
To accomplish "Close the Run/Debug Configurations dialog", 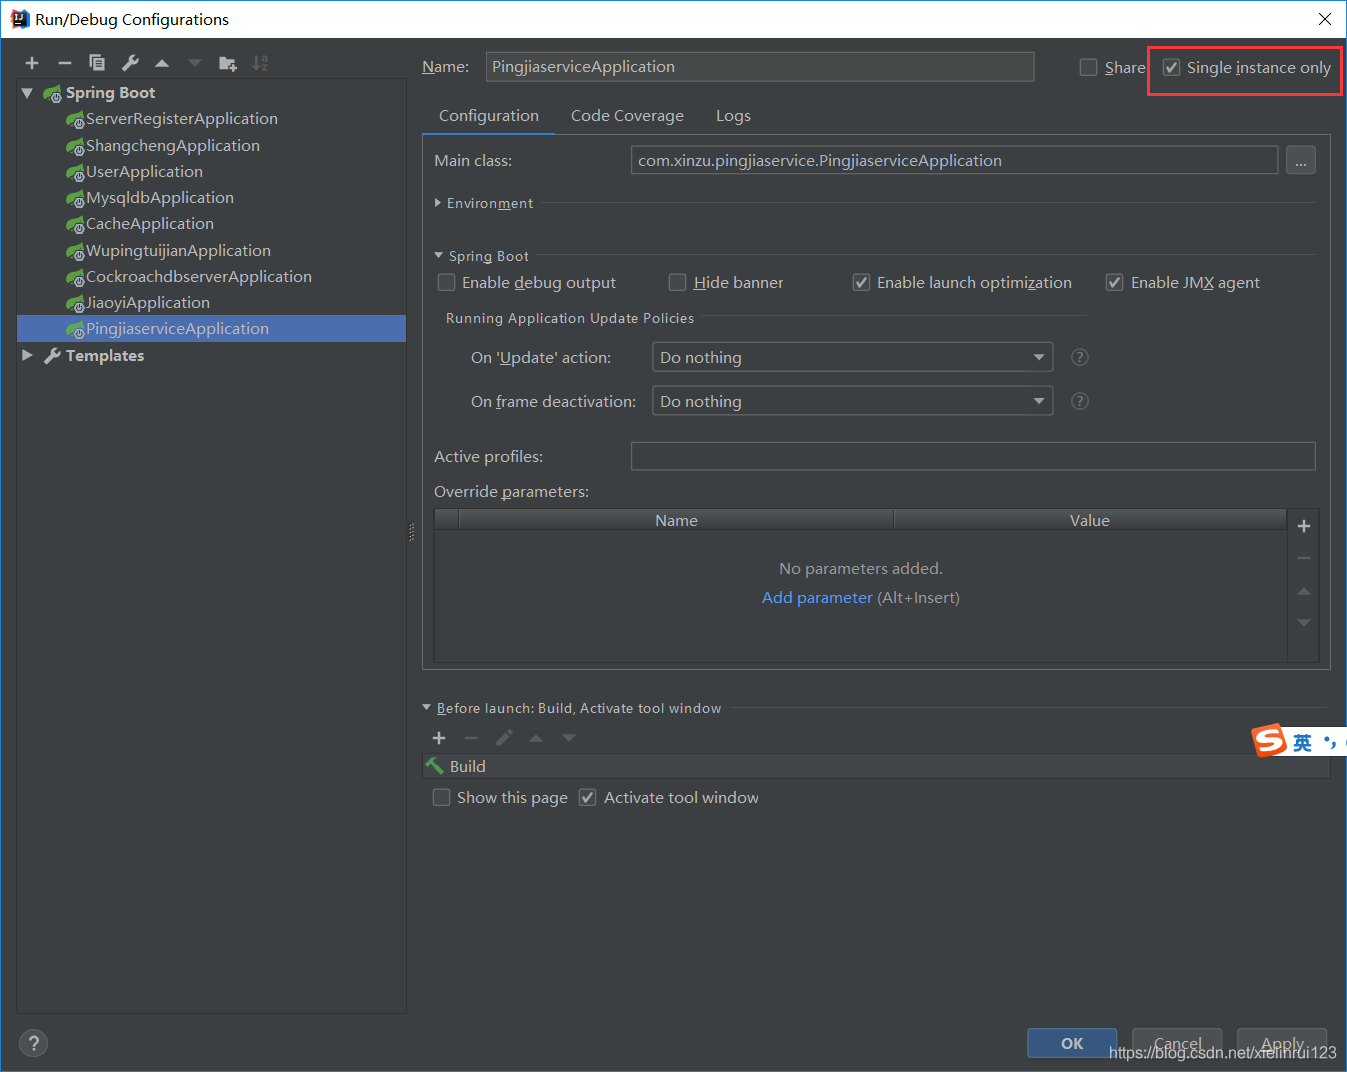I will 1325,19.
